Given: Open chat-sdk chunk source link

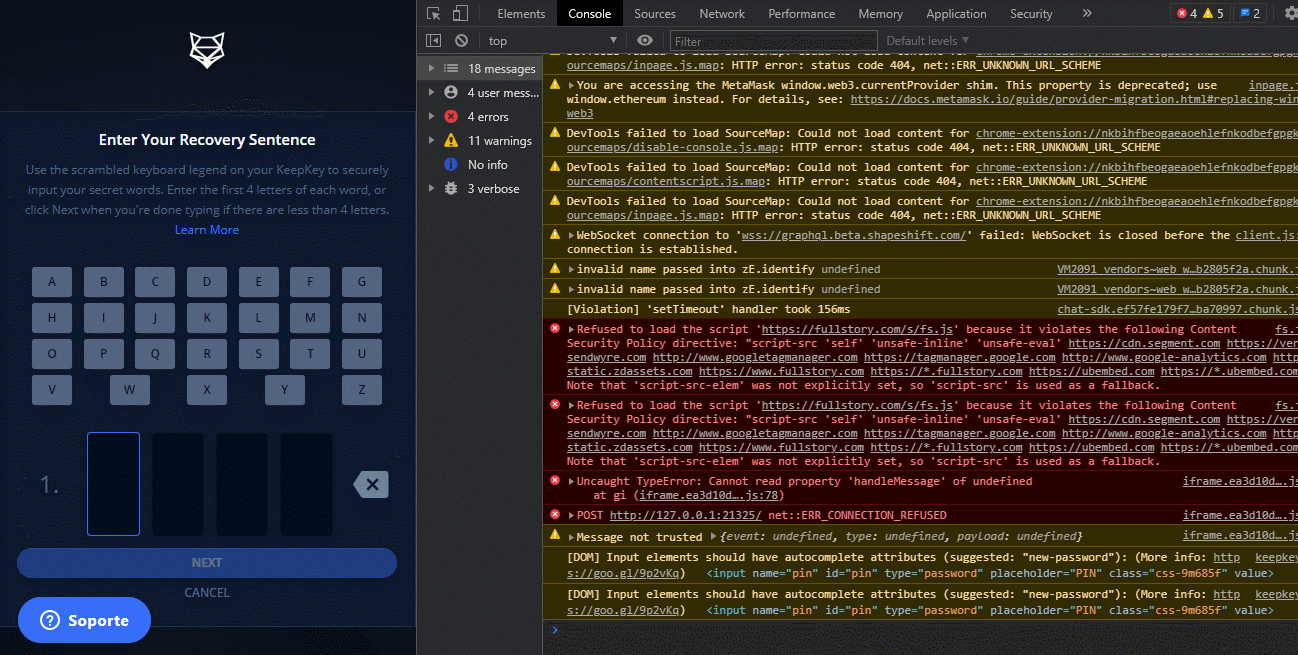Looking at the screenshot, I should click(1178, 309).
